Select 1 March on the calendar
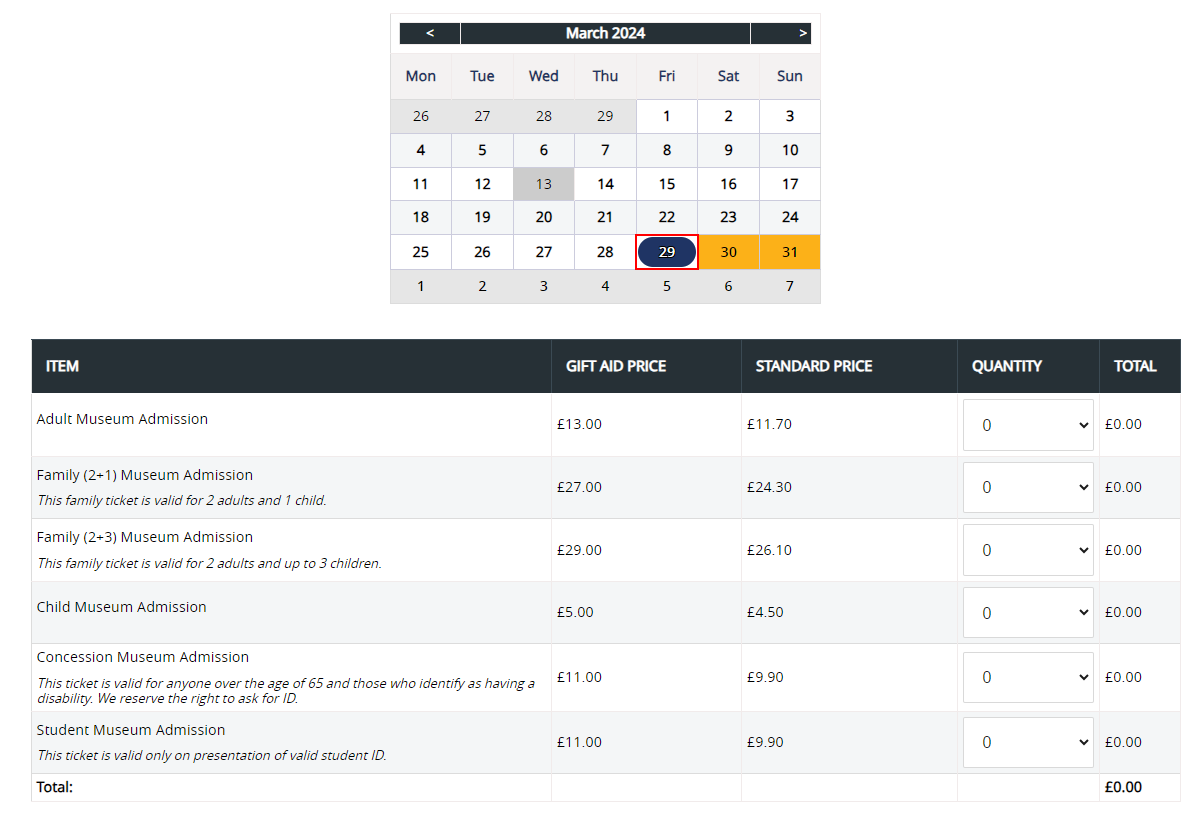The width and height of the screenshot is (1202, 822). (667, 116)
